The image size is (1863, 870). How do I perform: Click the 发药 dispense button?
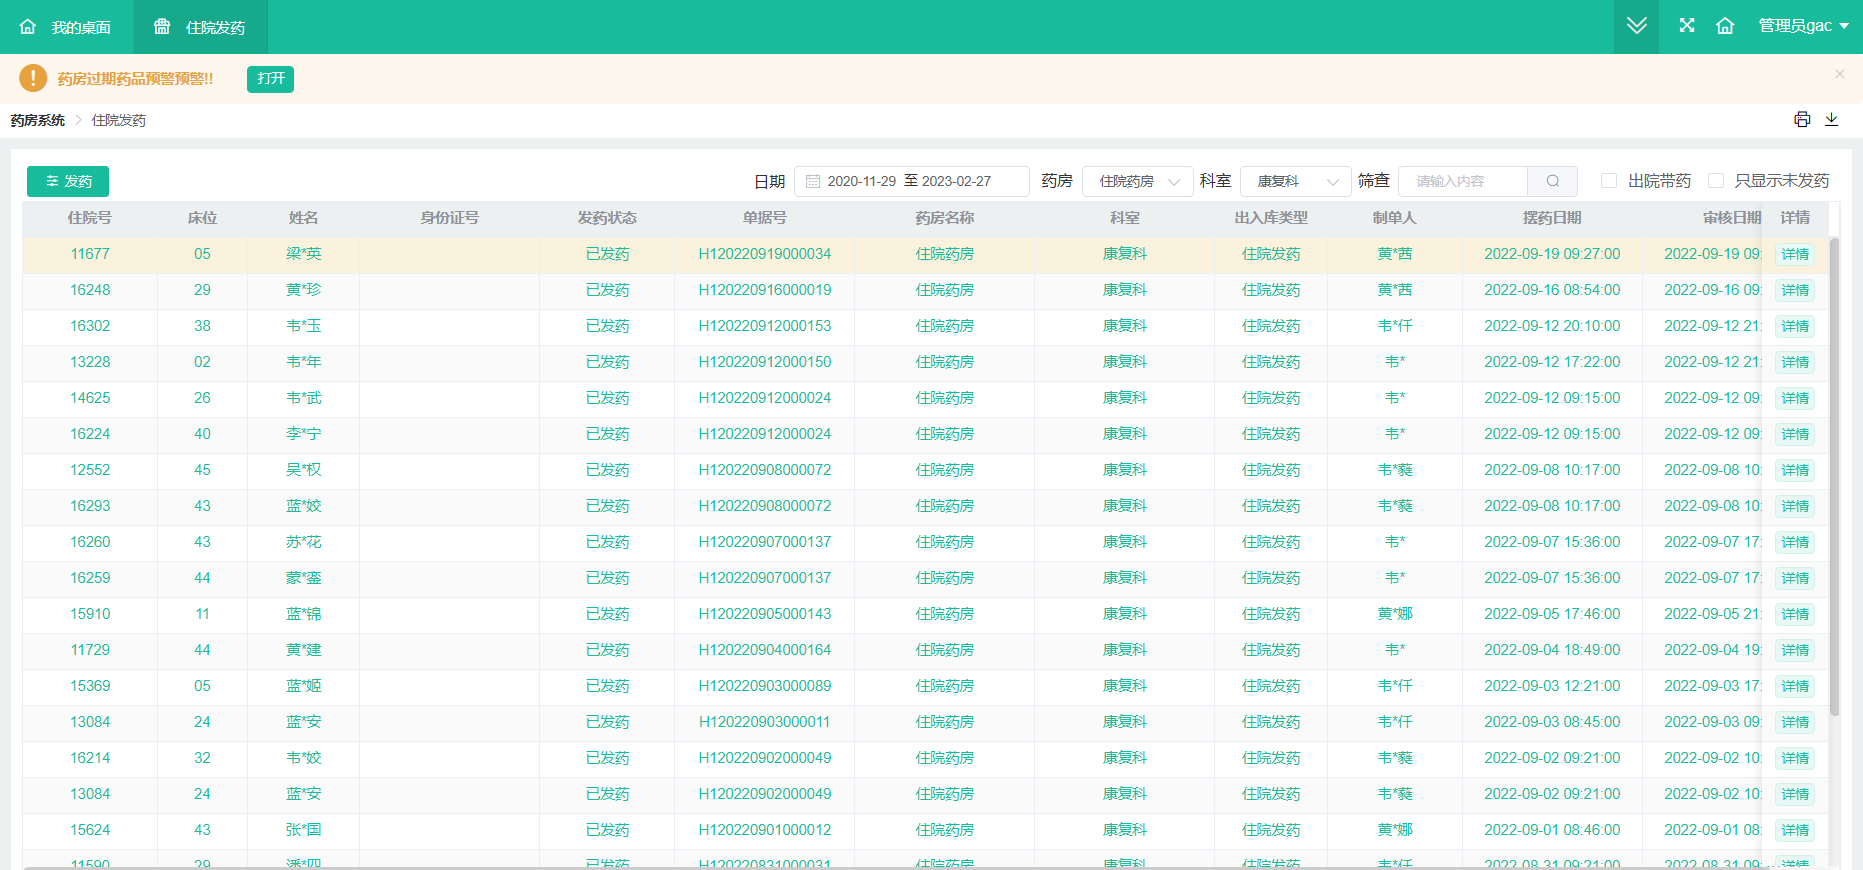click(68, 181)
